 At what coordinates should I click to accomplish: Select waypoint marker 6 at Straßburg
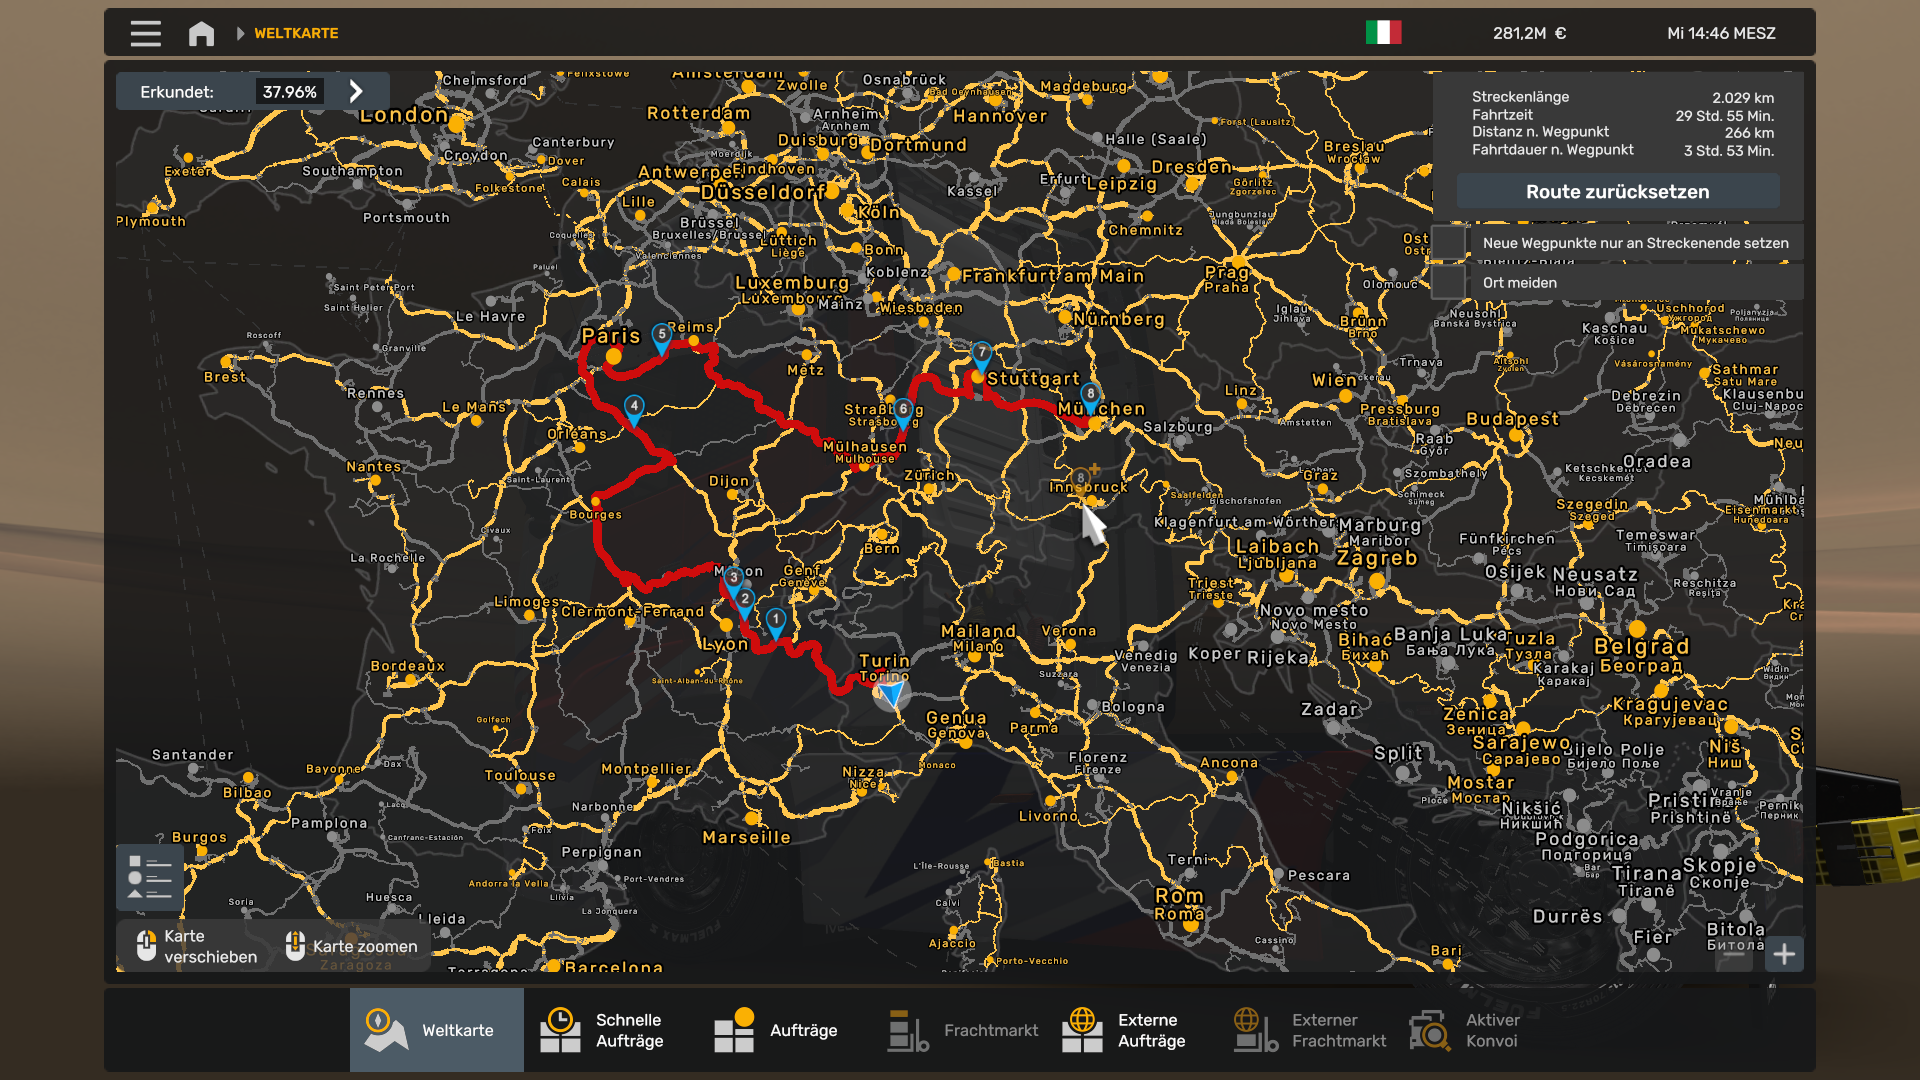click(x=903, y=412)
